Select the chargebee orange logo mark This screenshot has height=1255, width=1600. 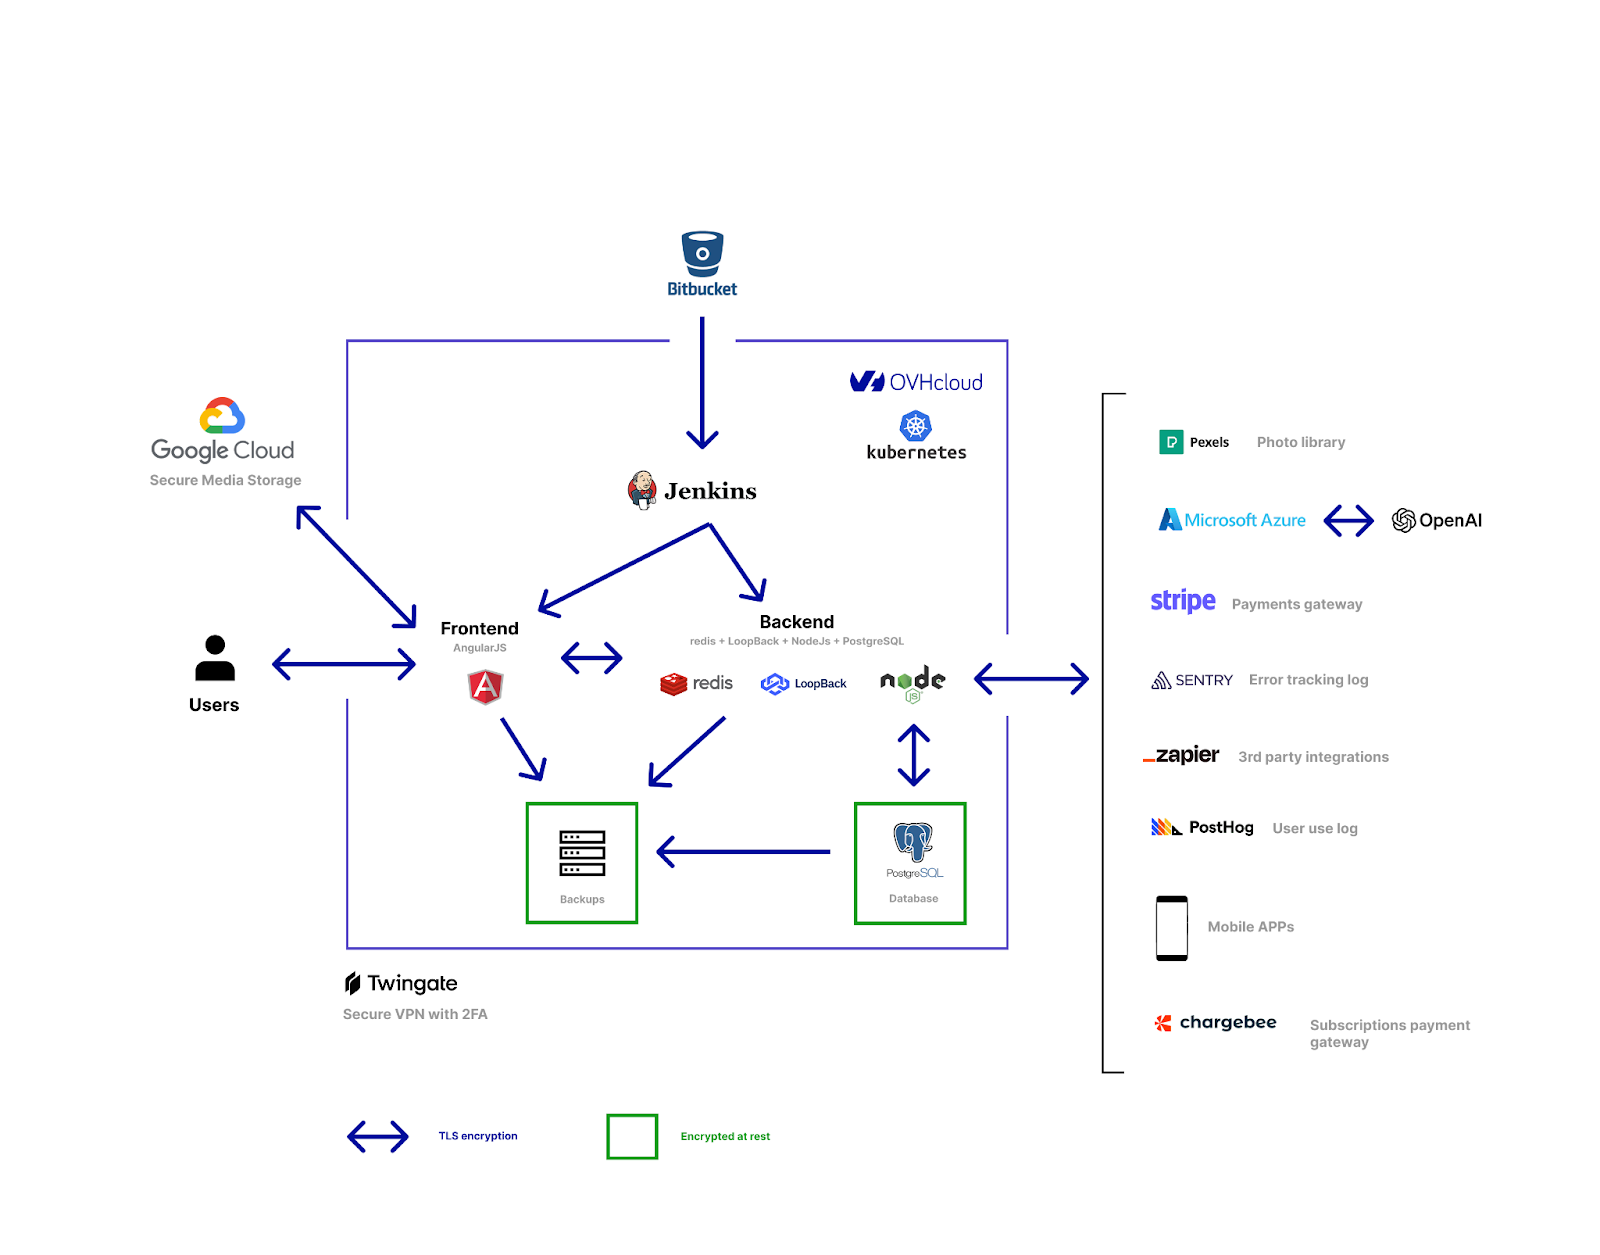pyautogui.click(x=1163, y=1023)
